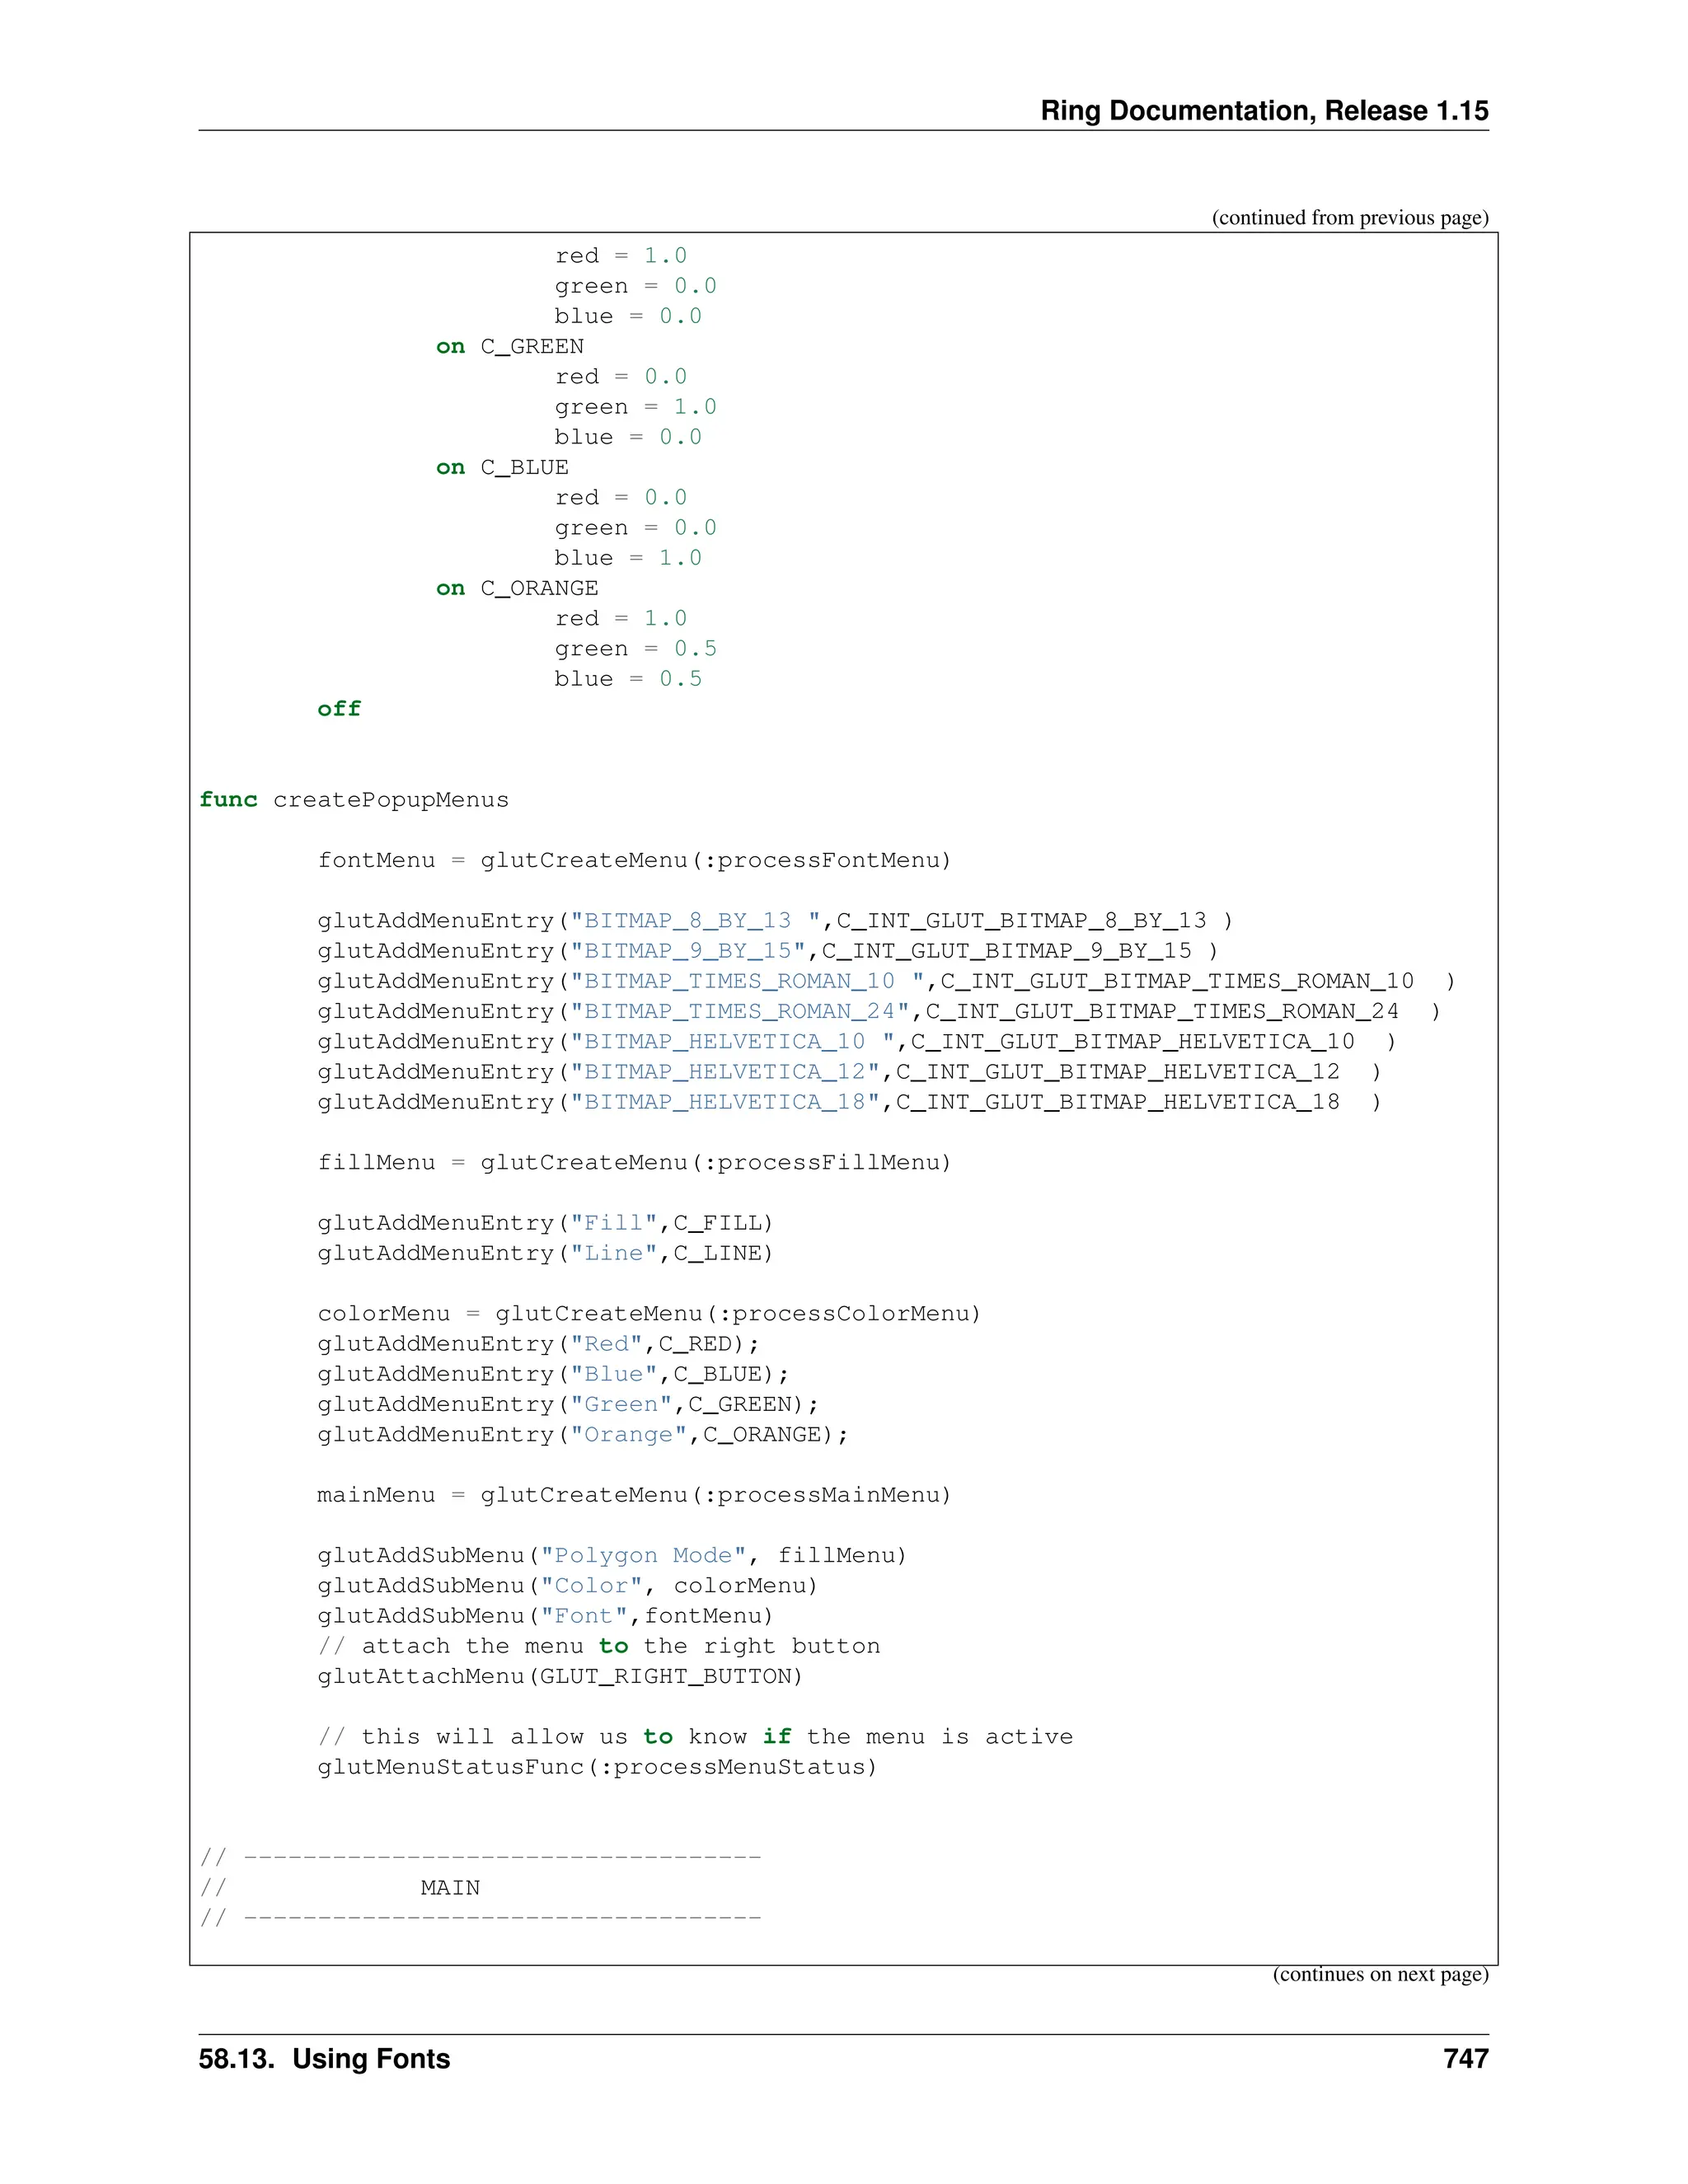Click page number 747
Viewport: 1688px width, 2184px height.
1465,2059
